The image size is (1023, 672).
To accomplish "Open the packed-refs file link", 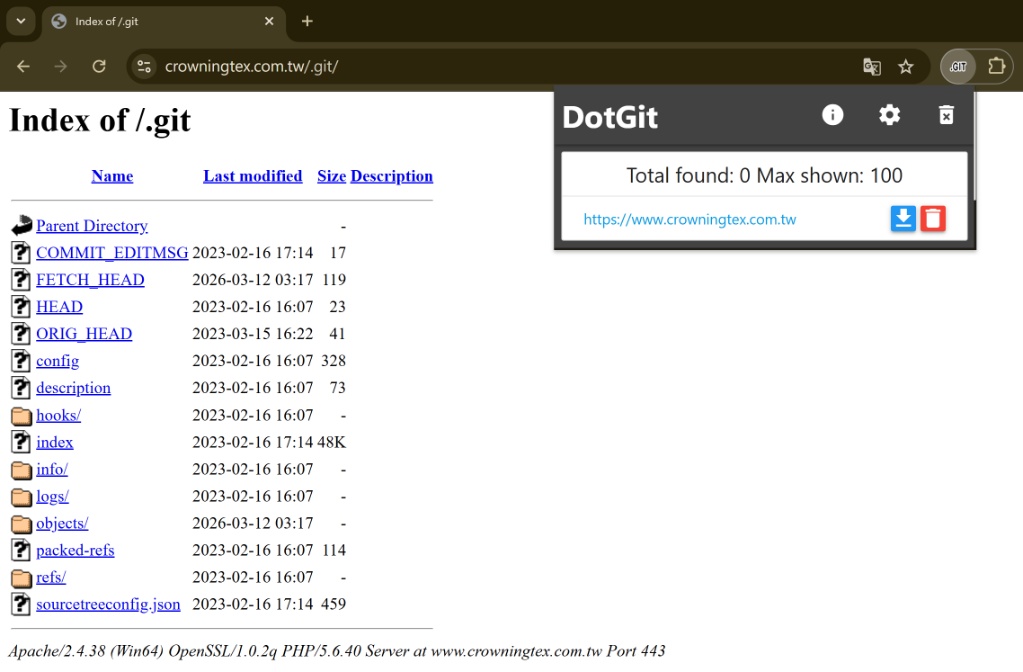I will [75, 551].
